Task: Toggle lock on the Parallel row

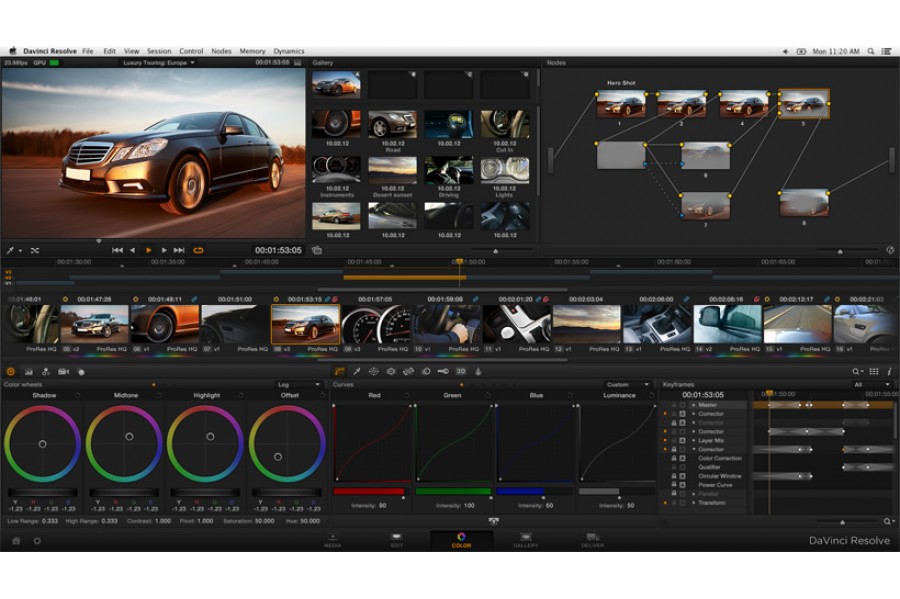Action: [674, 493]
